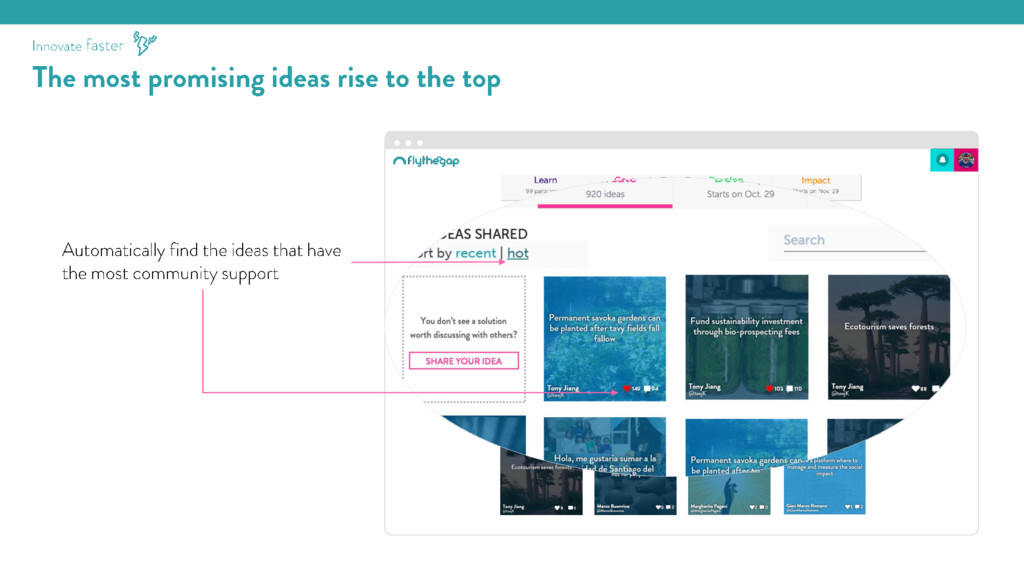Sort ideas by recent
Image resolution: width=1024 pixels, height=576 pixels.
(x=475, y=253)
